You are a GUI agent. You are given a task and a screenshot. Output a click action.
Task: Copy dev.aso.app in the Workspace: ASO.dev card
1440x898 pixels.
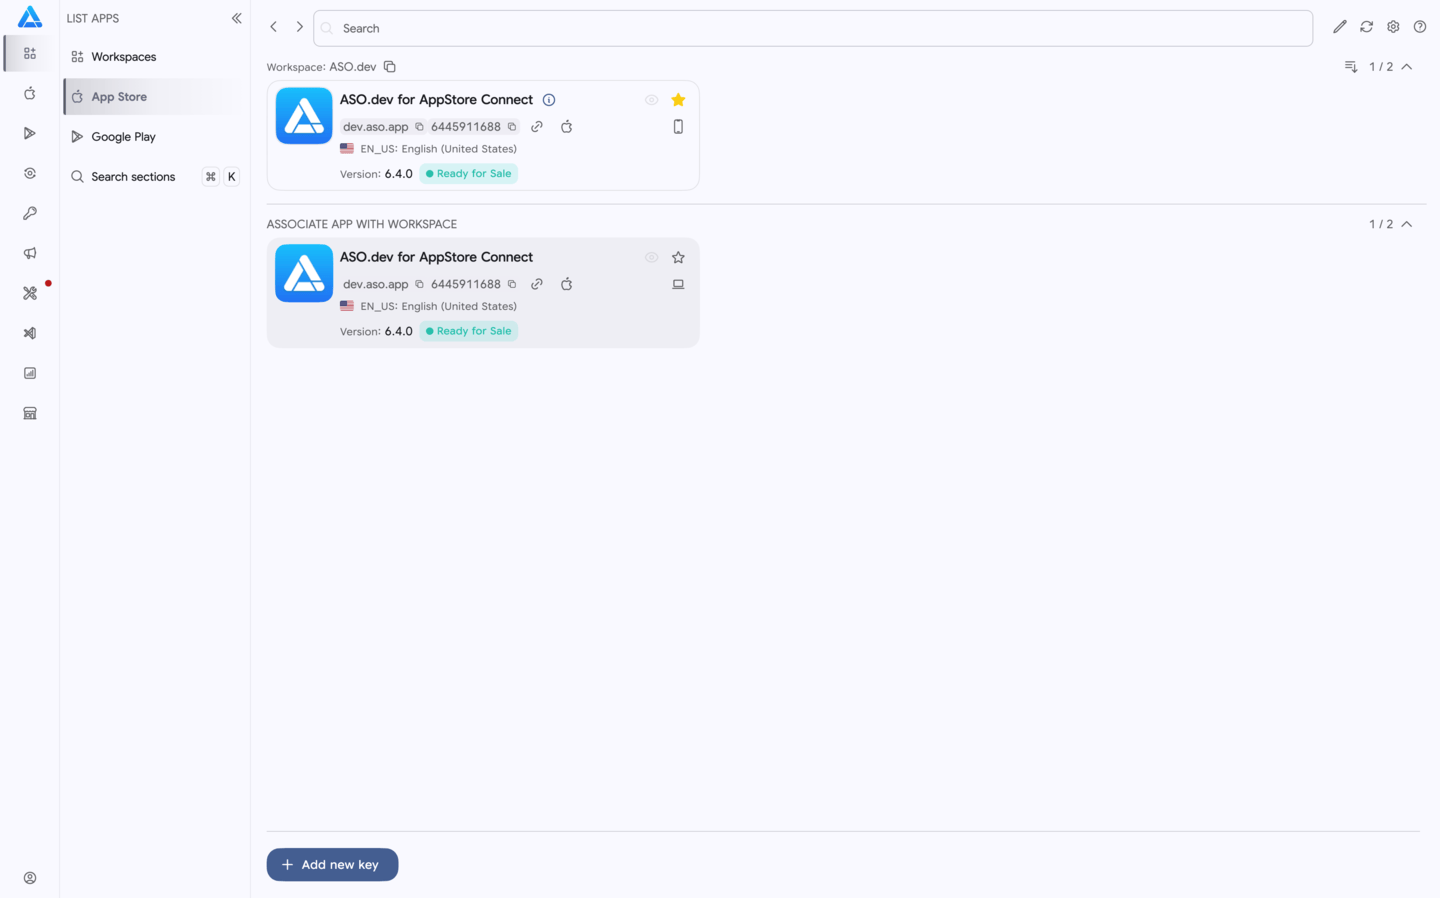pos(420,127)
